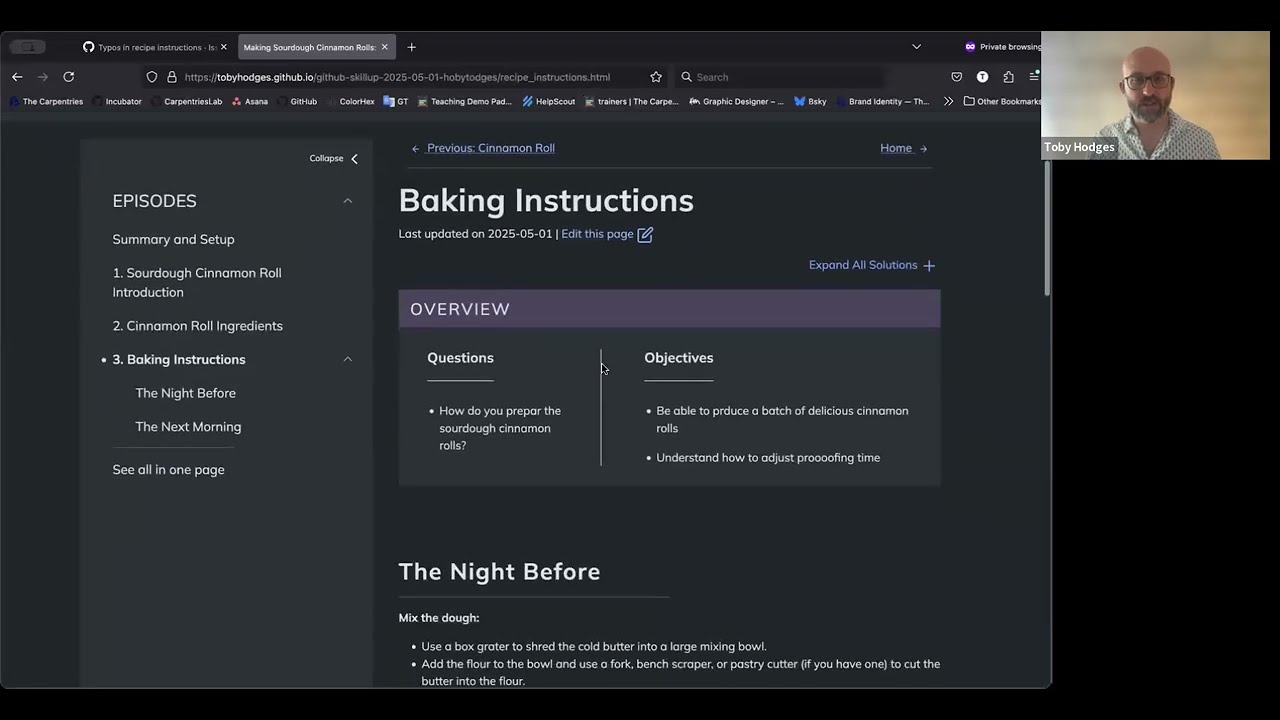Screen dimensions: 1280x720
Task: Open Sourdough Cinnamon Roll Introduction episode
Action: pyautogui.click(x=197, y=282)
